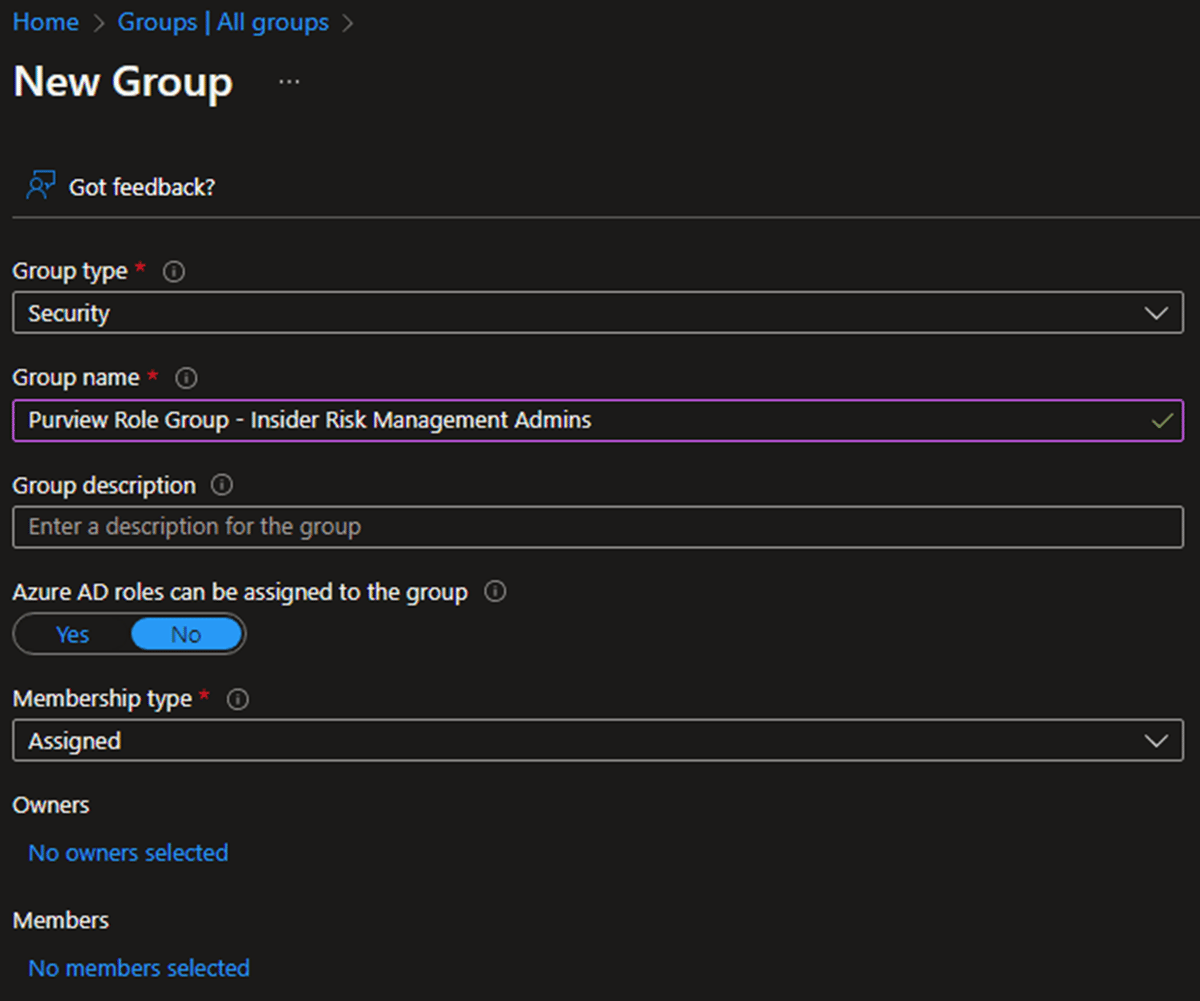Click the Got feedback icon
The image size is (1200, 1001).
pos(40,184)
